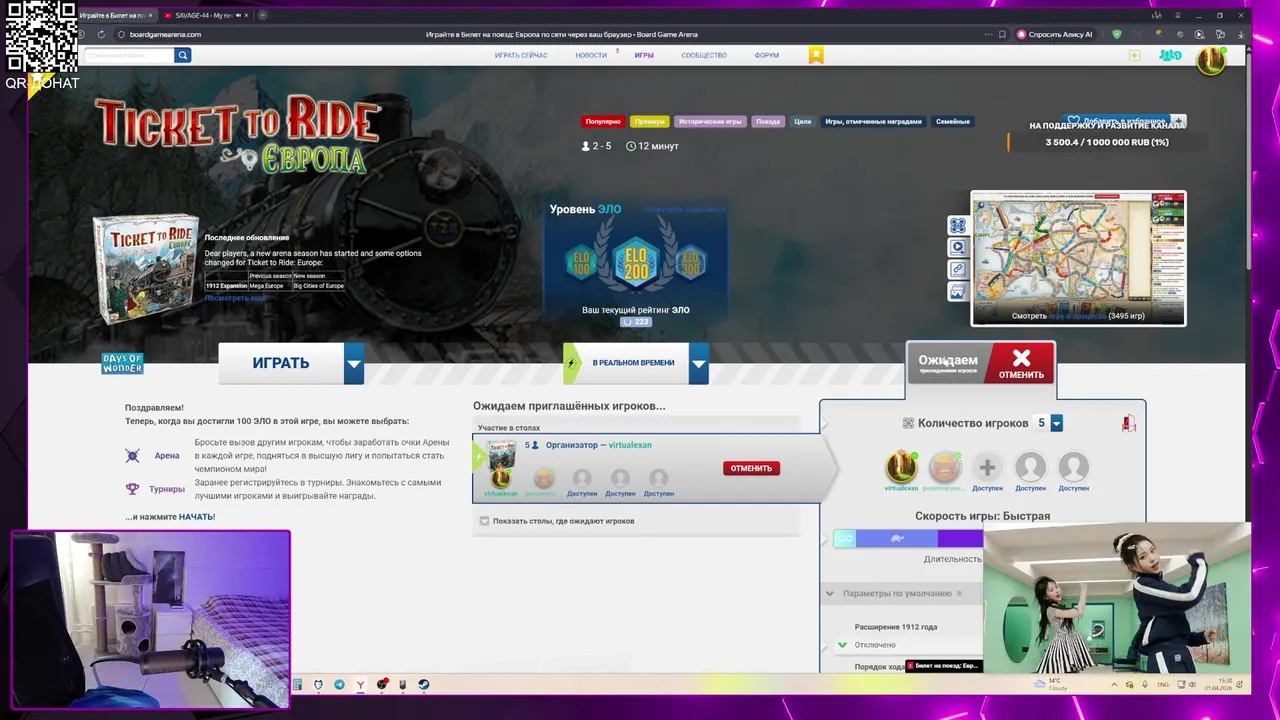Click the Ticket to Ride Europe box image

(x=146, y=270)
